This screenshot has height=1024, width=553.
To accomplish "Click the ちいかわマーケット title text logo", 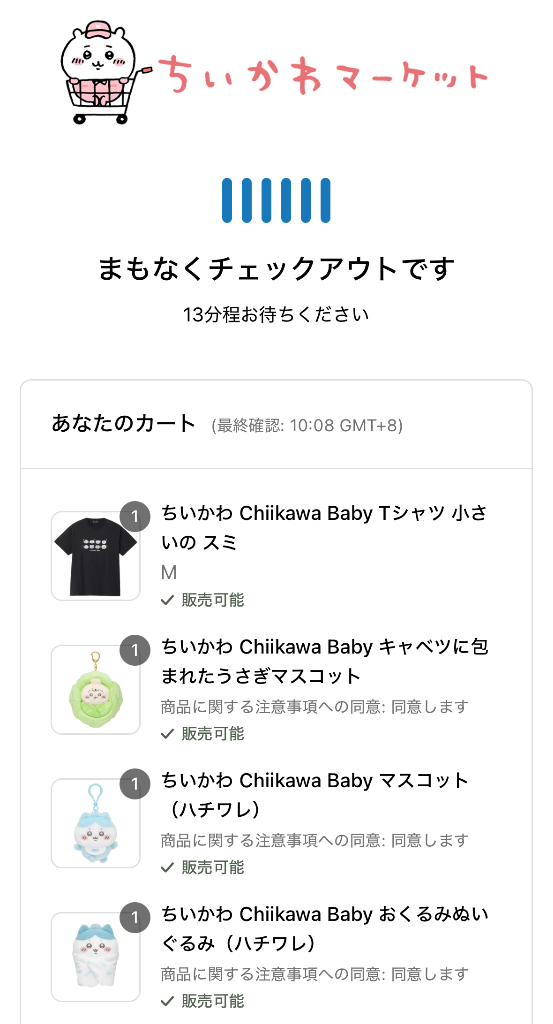I will [323, 74].
